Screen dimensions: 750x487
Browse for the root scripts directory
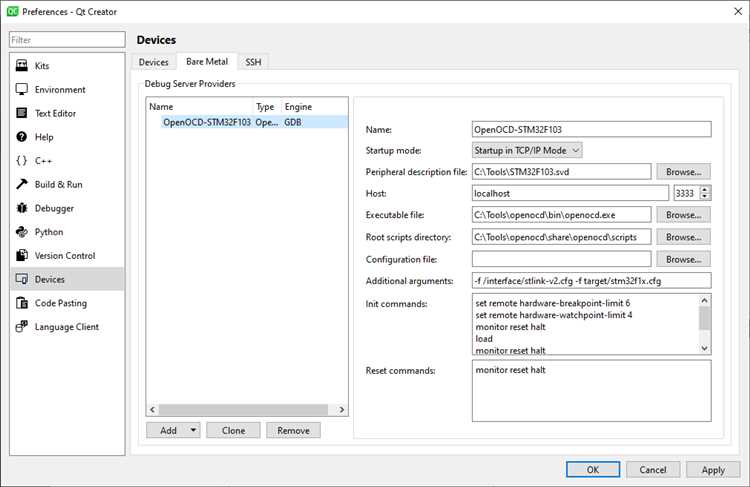[x=683, y=237]
